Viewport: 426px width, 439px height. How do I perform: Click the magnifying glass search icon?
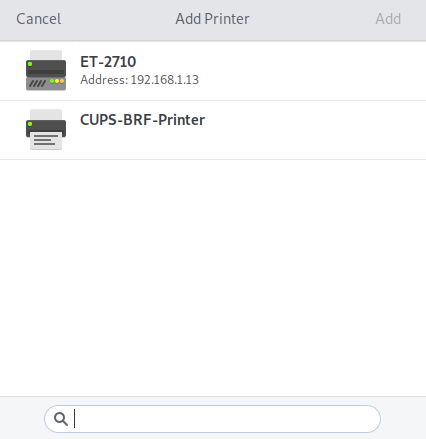tap(61, 419)
